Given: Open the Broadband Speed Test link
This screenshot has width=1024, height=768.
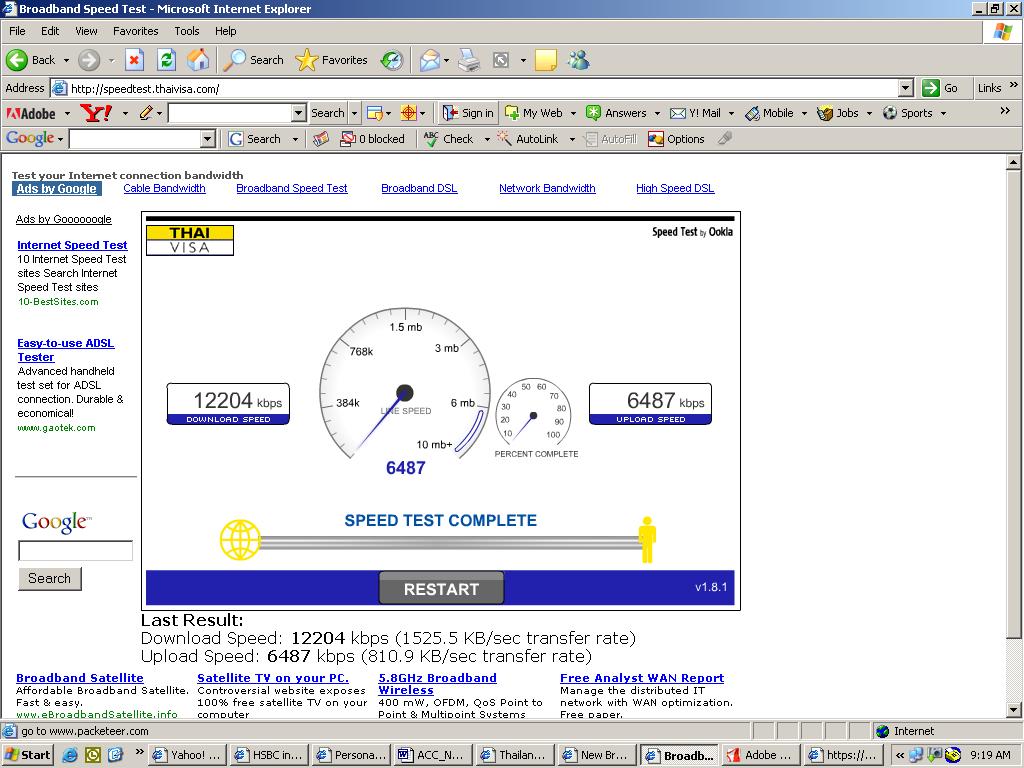Looking at the screenshot, I should [292, 188].
